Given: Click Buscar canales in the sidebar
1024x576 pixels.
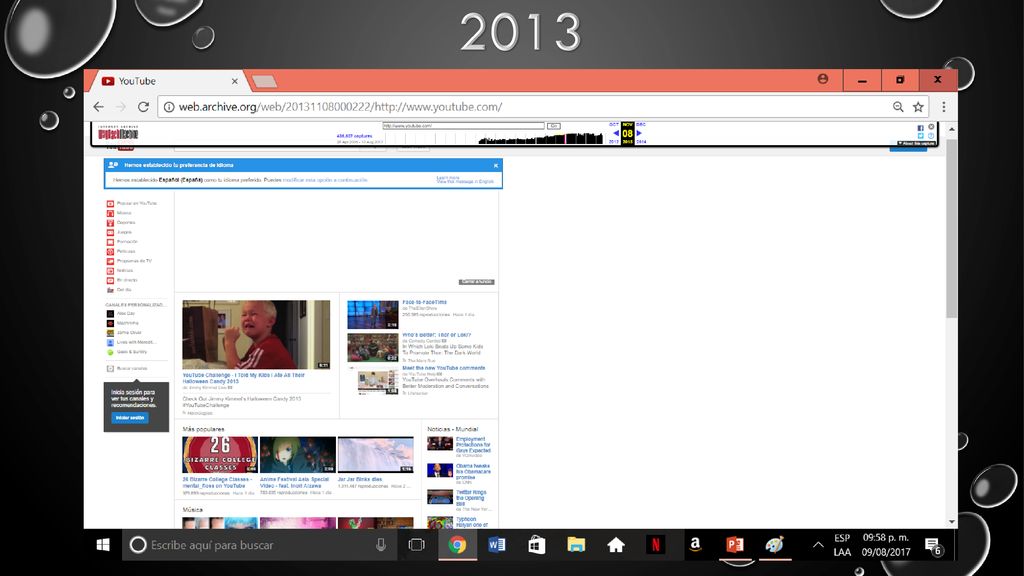Looking at the screenshot, I should coord(127,368).
